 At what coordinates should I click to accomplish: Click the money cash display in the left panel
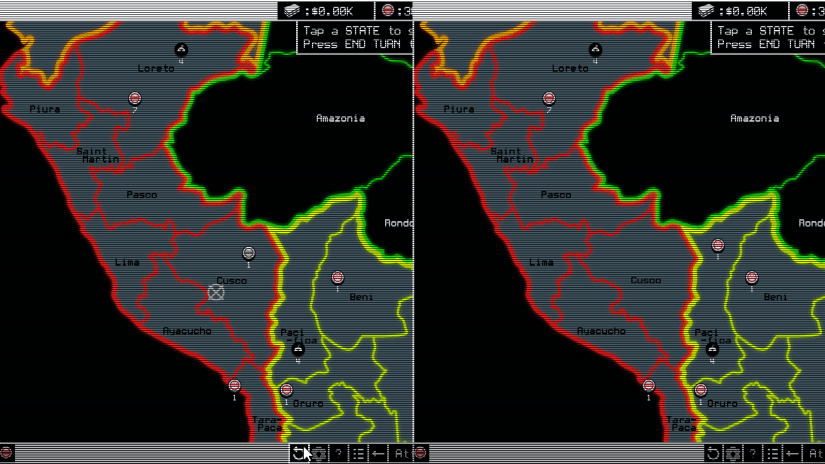tap(322, 10)
